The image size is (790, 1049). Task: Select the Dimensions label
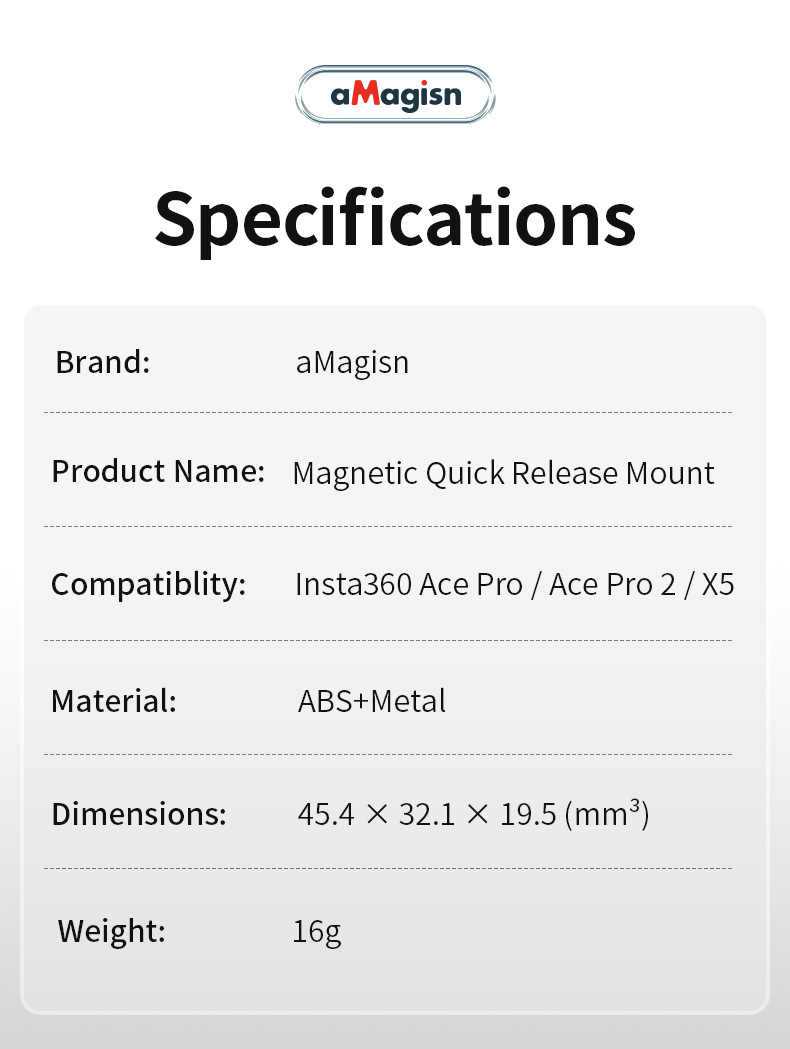click(139, 814)
